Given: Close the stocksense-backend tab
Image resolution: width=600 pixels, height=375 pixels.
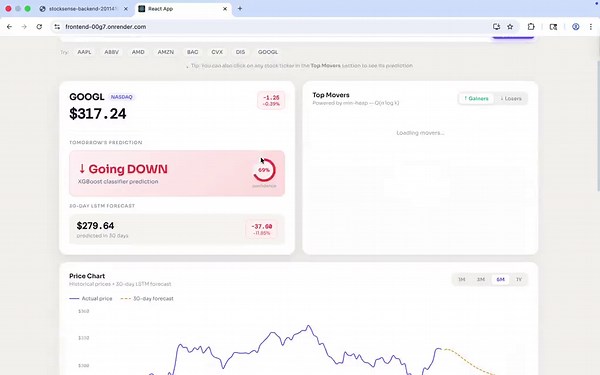Looking at the screenshot, I should (x=126, y=9).
